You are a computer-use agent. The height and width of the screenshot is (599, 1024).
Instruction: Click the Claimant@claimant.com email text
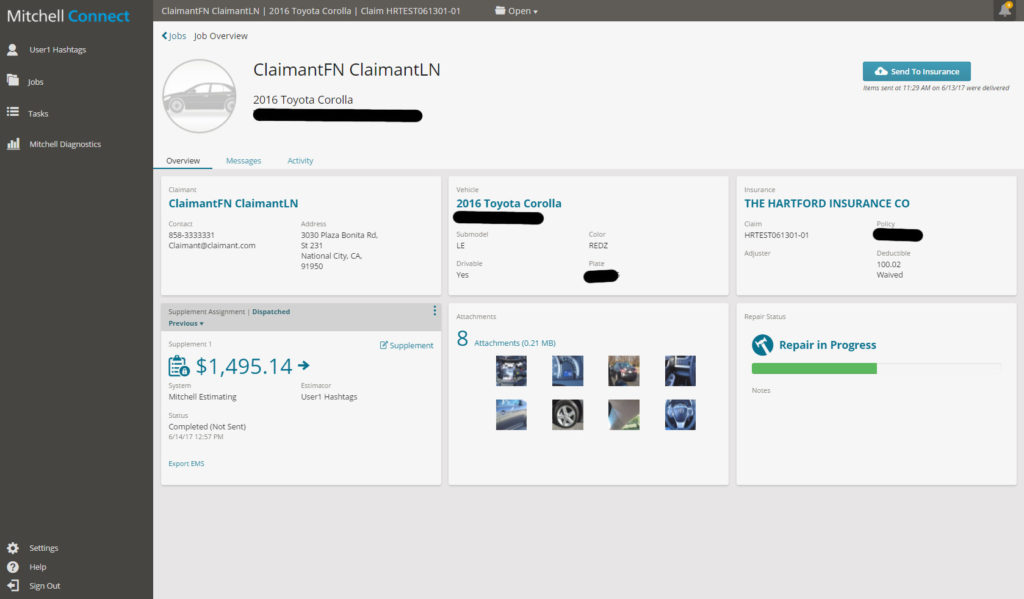212,246
